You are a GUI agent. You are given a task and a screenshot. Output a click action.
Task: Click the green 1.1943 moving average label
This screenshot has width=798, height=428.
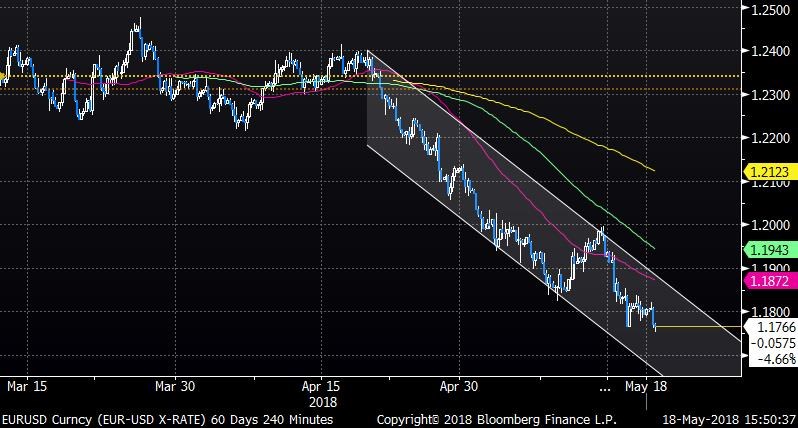tap(770, 250)
